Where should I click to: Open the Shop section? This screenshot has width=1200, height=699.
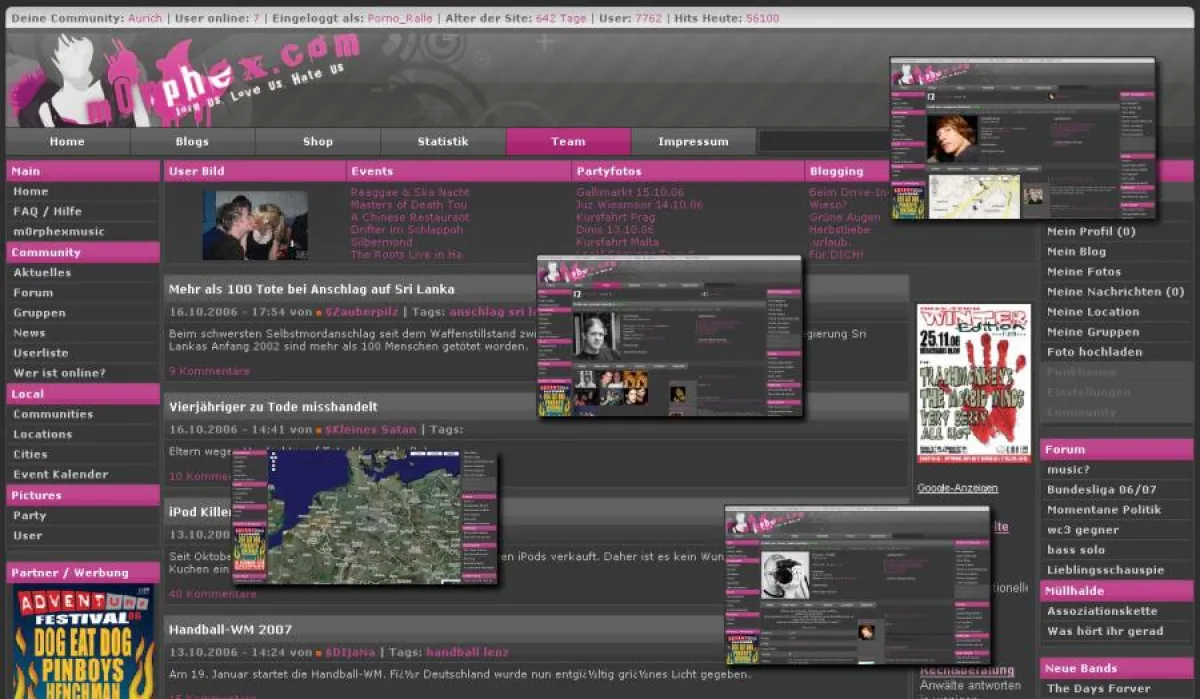click(x=317, y=141)
